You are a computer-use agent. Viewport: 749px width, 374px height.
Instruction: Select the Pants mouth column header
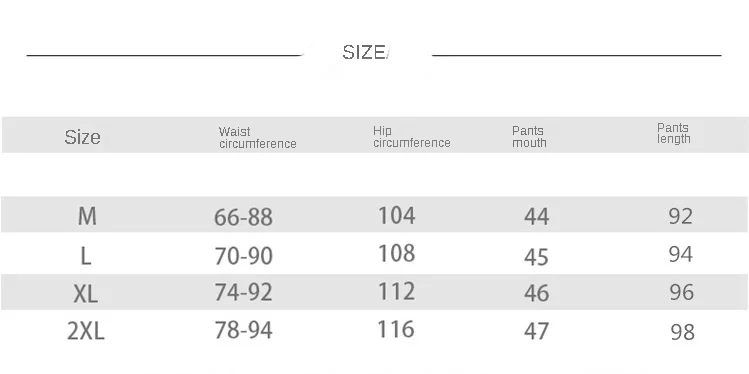[529, 137]
